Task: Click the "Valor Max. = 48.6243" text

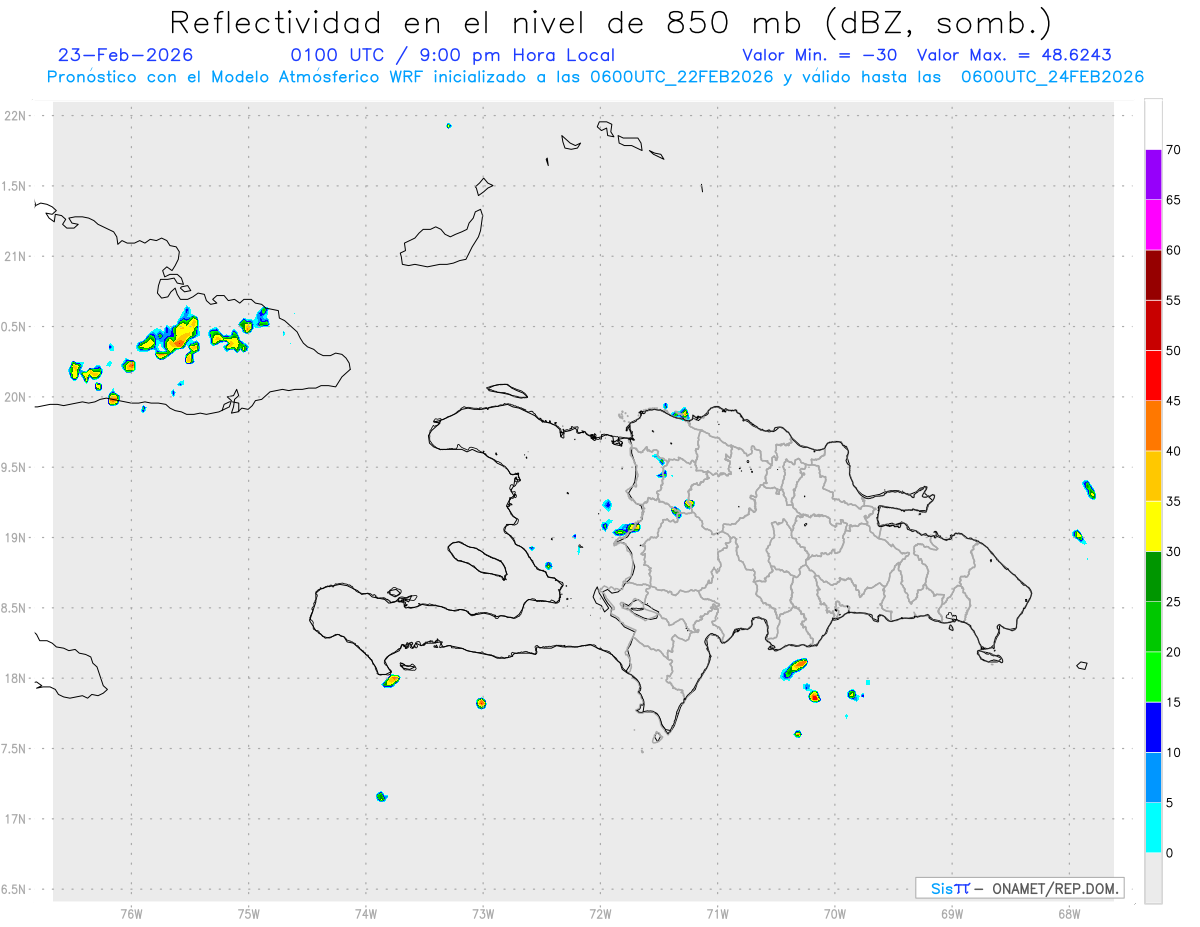Action: (x=1014, y=55)
